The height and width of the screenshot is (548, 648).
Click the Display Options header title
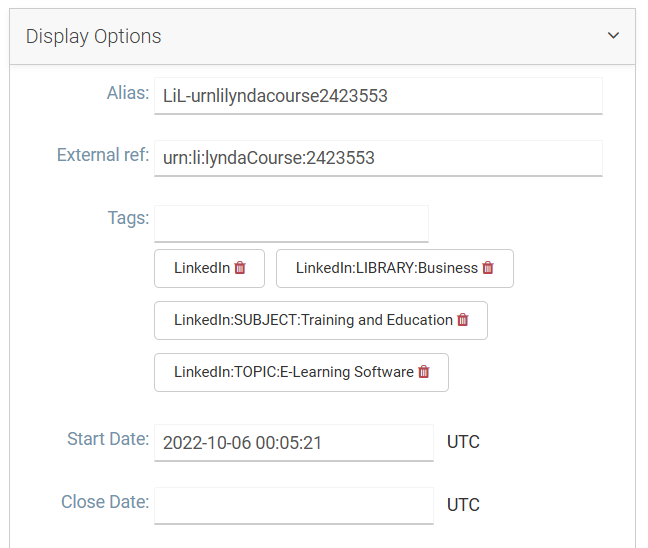point(94,37)
